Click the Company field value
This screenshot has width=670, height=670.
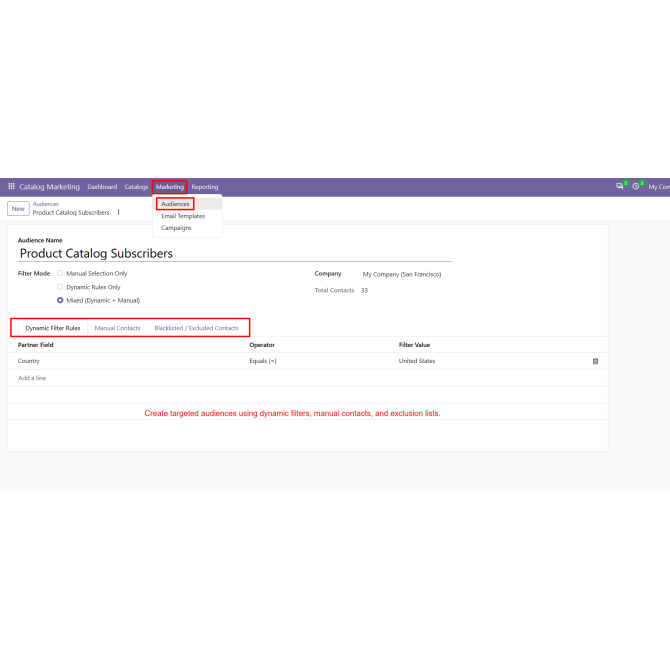click(402, 274)
